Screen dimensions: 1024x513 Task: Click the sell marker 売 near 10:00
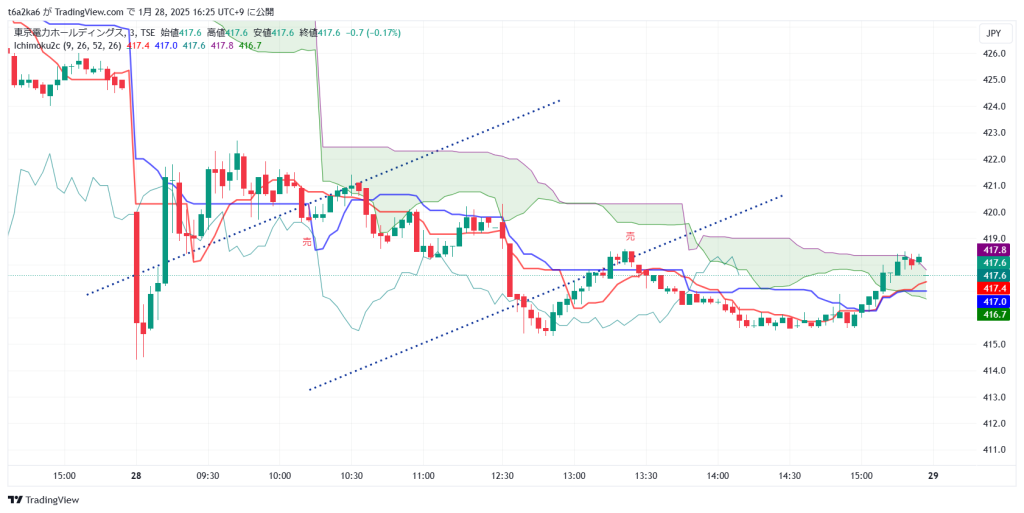[x=307, y=241]
